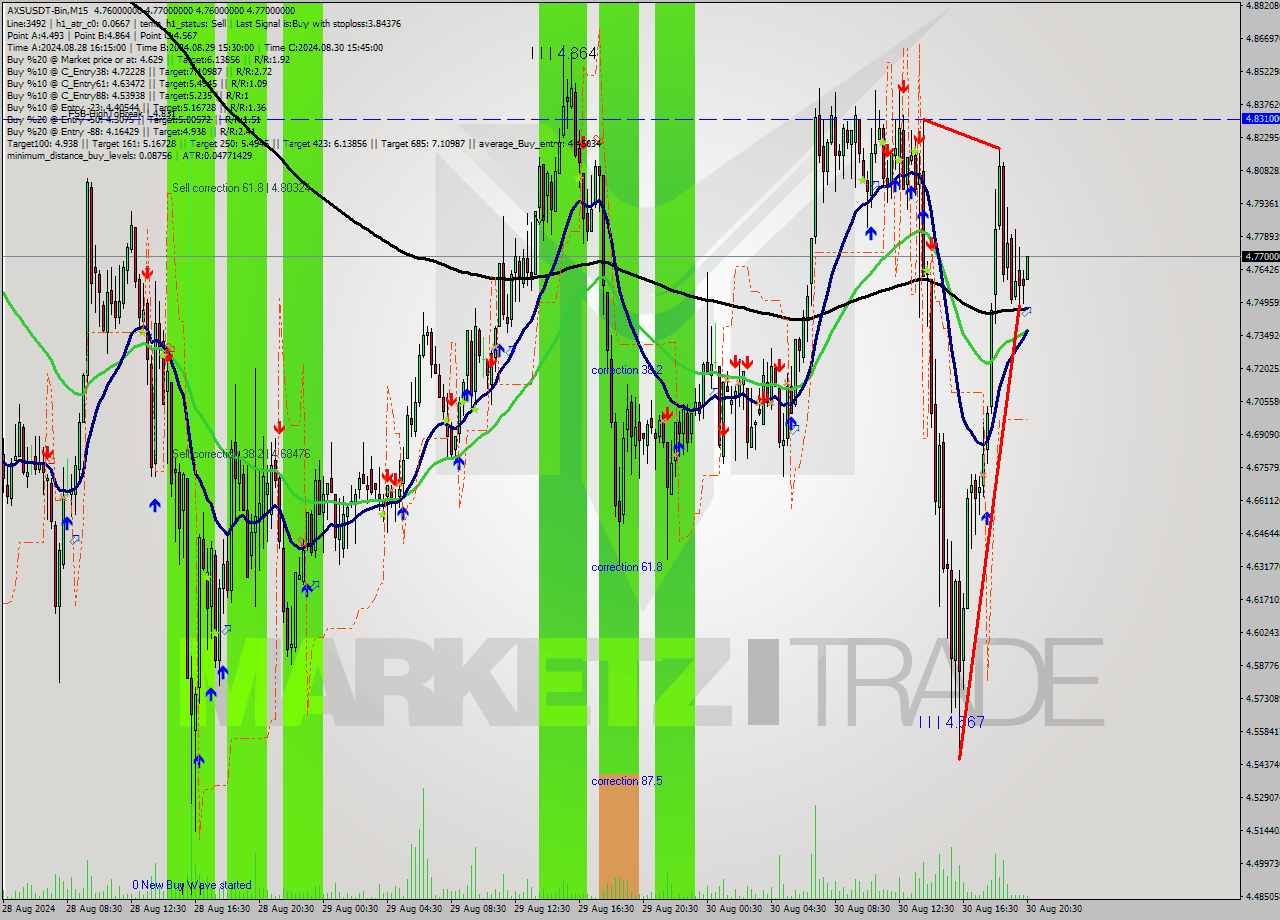Click the '| | | 4.864' high point label
The width and height of the screenshot is (1280, 920).
pyautogui.click(x=564, y=53)
